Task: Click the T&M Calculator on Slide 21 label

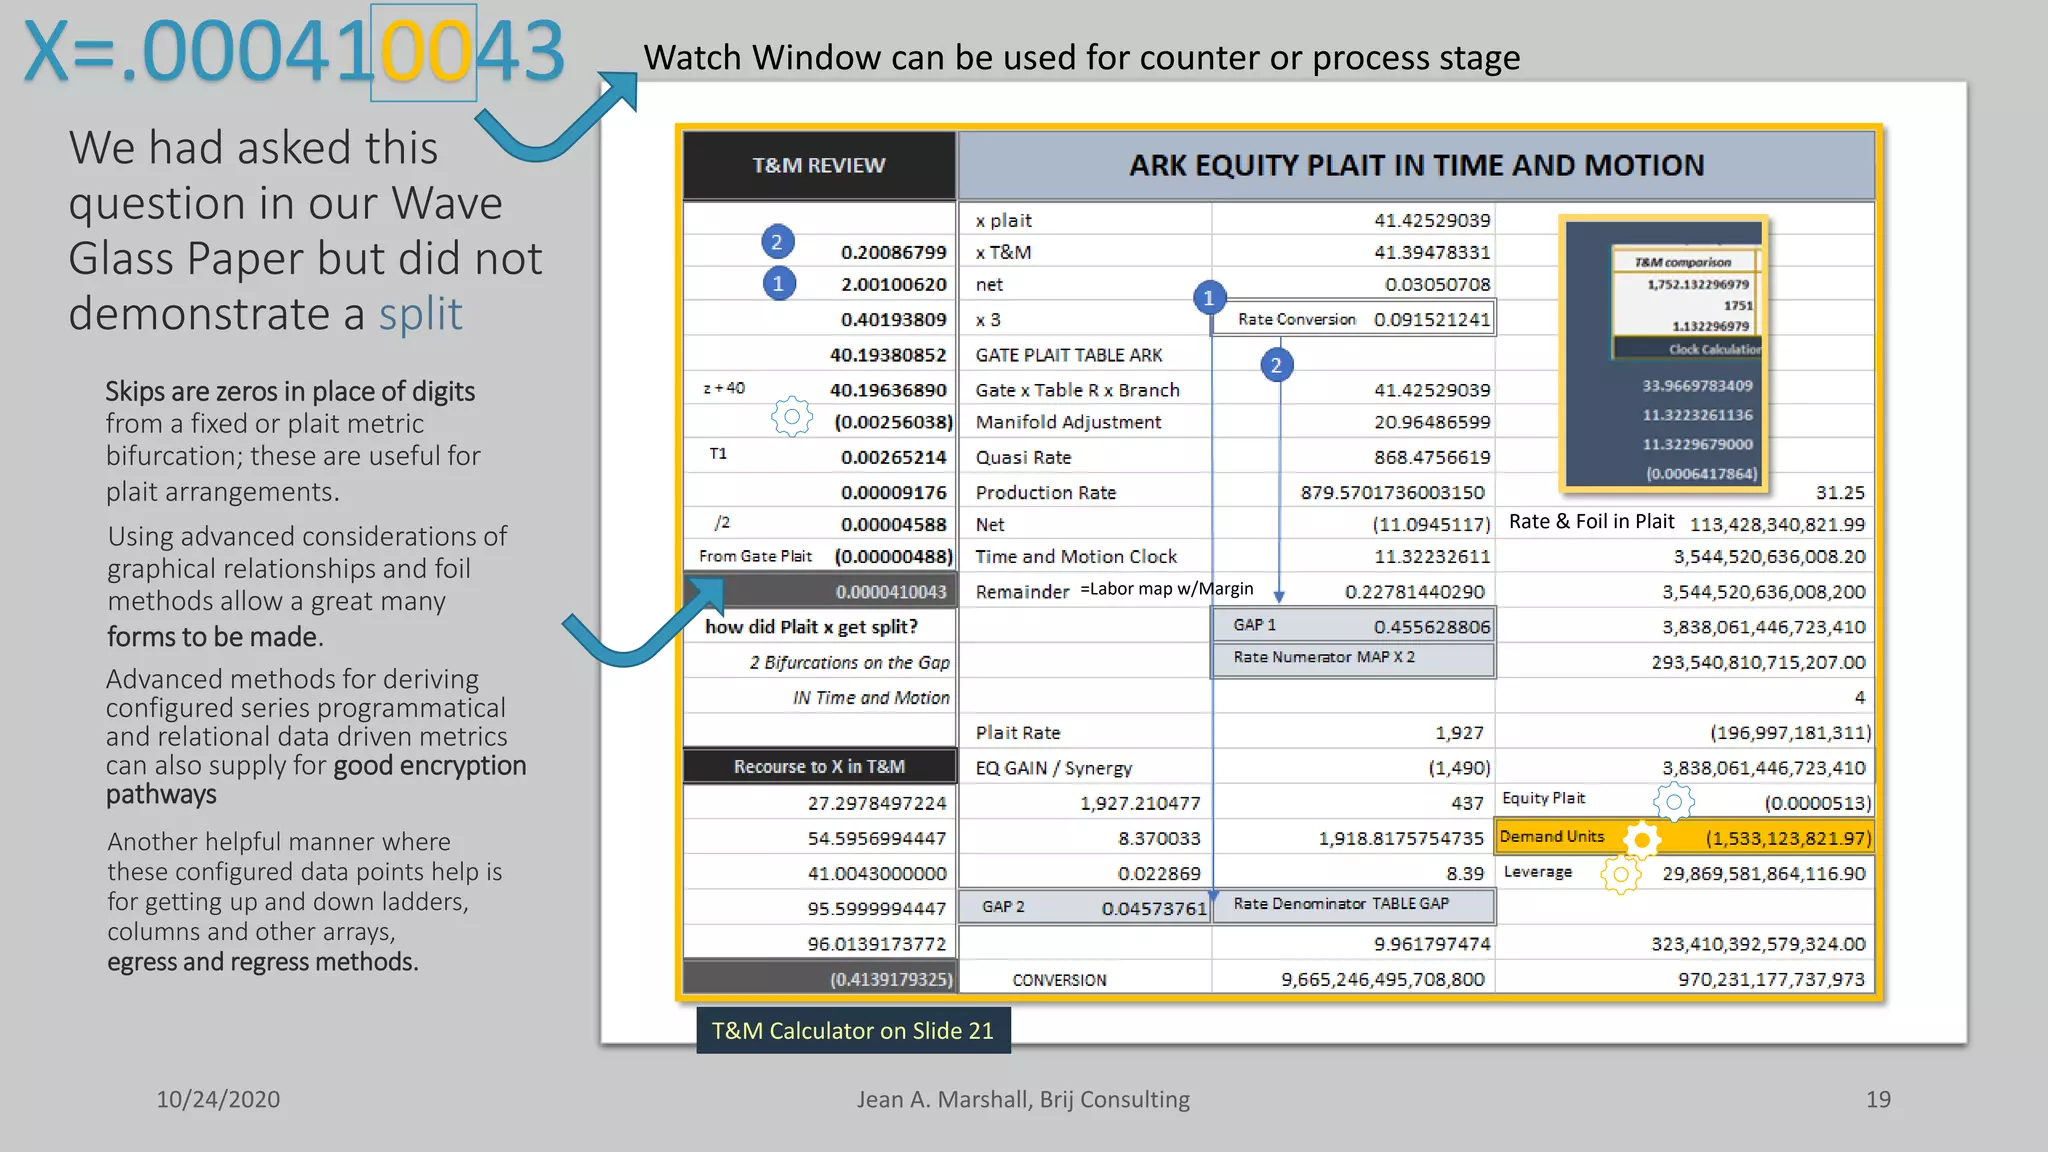Action: coord(853,1031)
